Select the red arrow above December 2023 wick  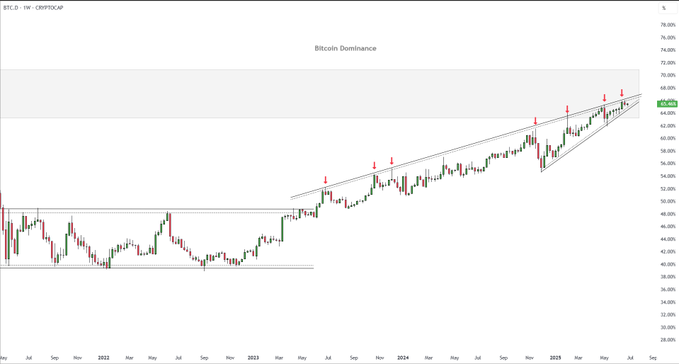pyautogui.click(x=391, y=161)
